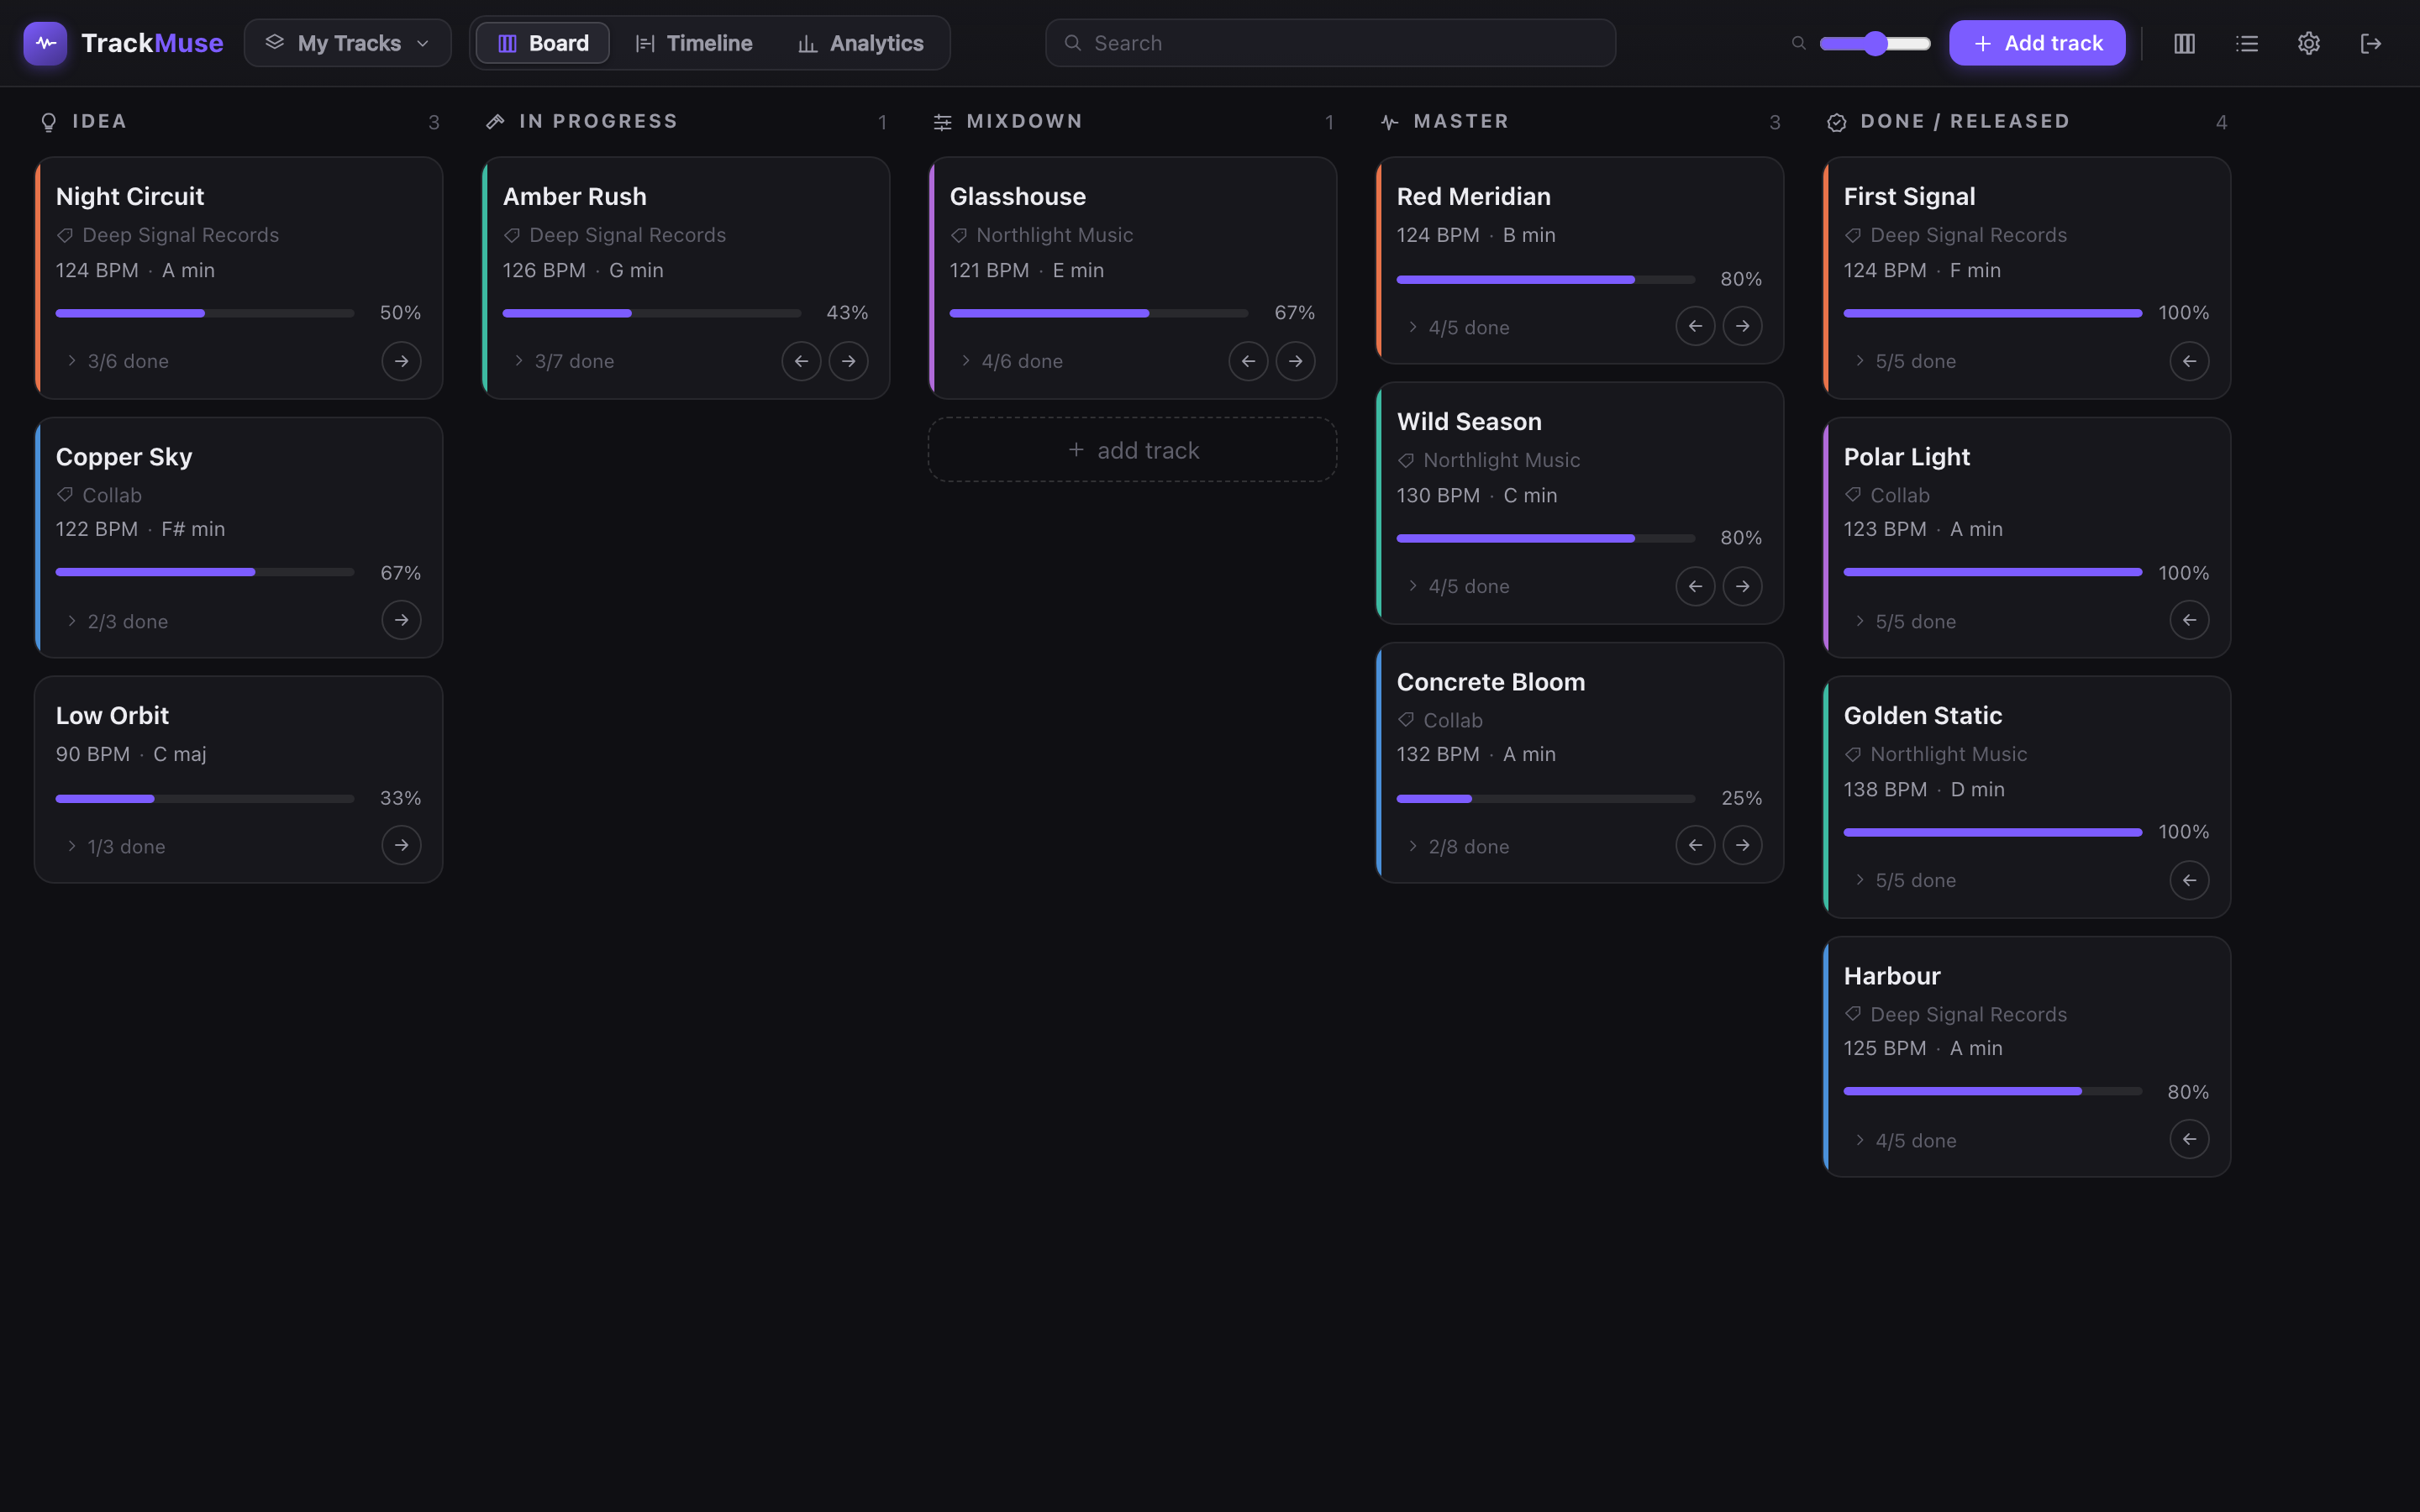This screenshot has height=1512, width=2420.
Task: Expand Harbour 4/5 done checklist
Action: click(1905, 1140)
